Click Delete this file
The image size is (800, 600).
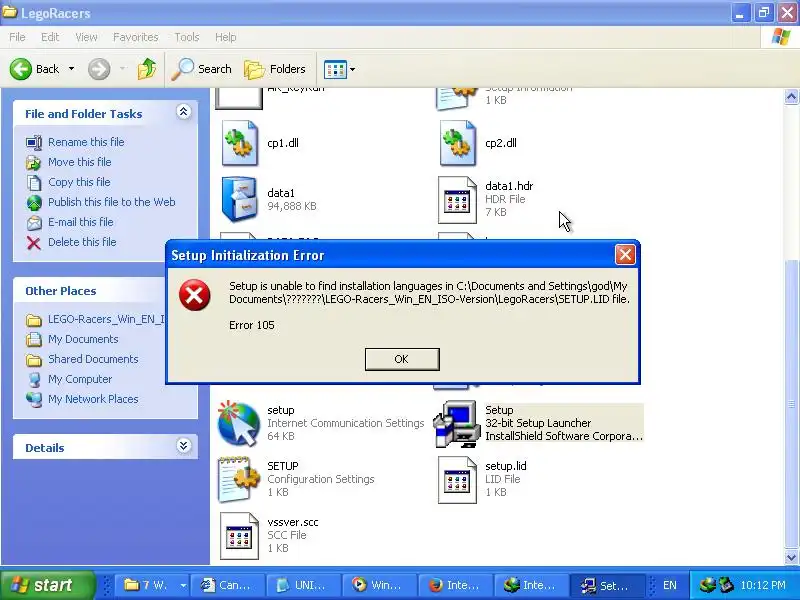tap(82, 242)
